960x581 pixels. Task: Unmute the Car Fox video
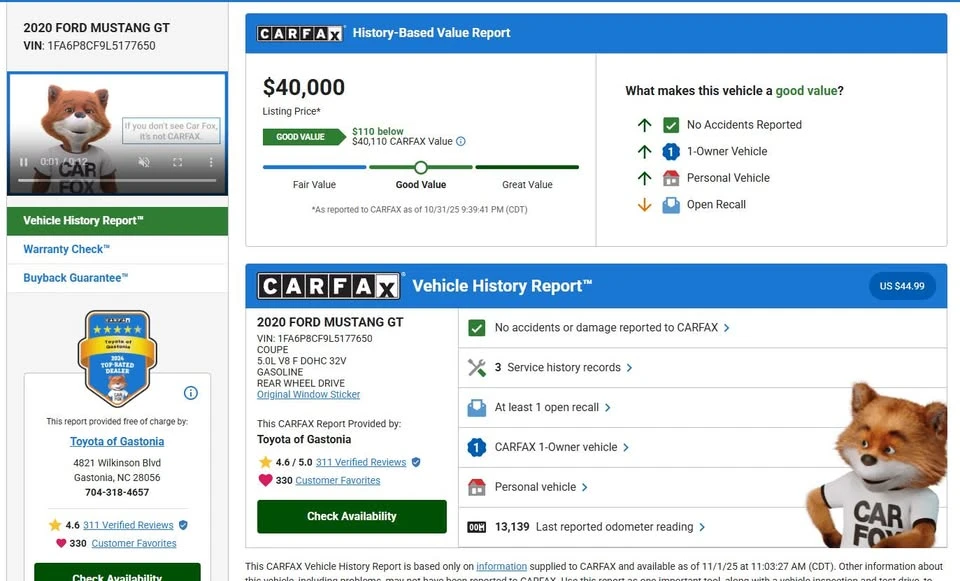[144, 162]
